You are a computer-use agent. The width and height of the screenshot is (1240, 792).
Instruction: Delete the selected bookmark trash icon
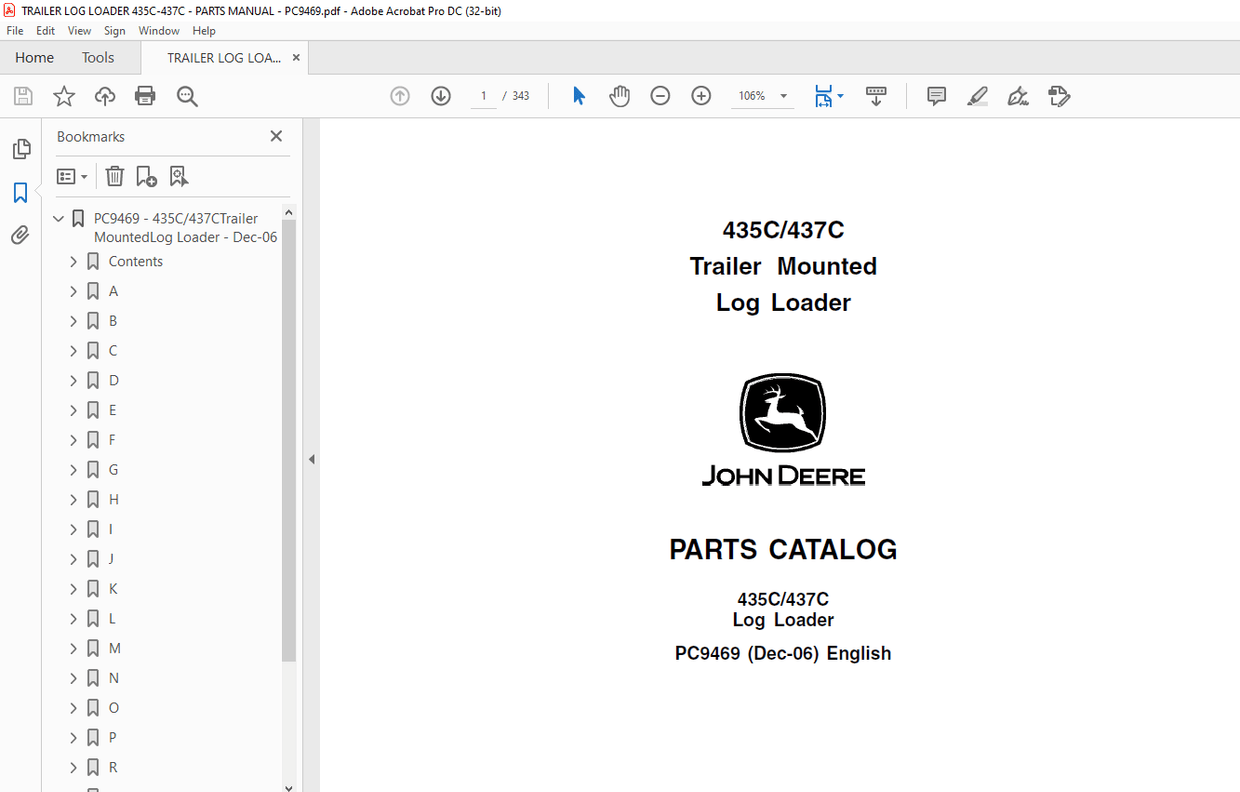[x=115, y=176]
